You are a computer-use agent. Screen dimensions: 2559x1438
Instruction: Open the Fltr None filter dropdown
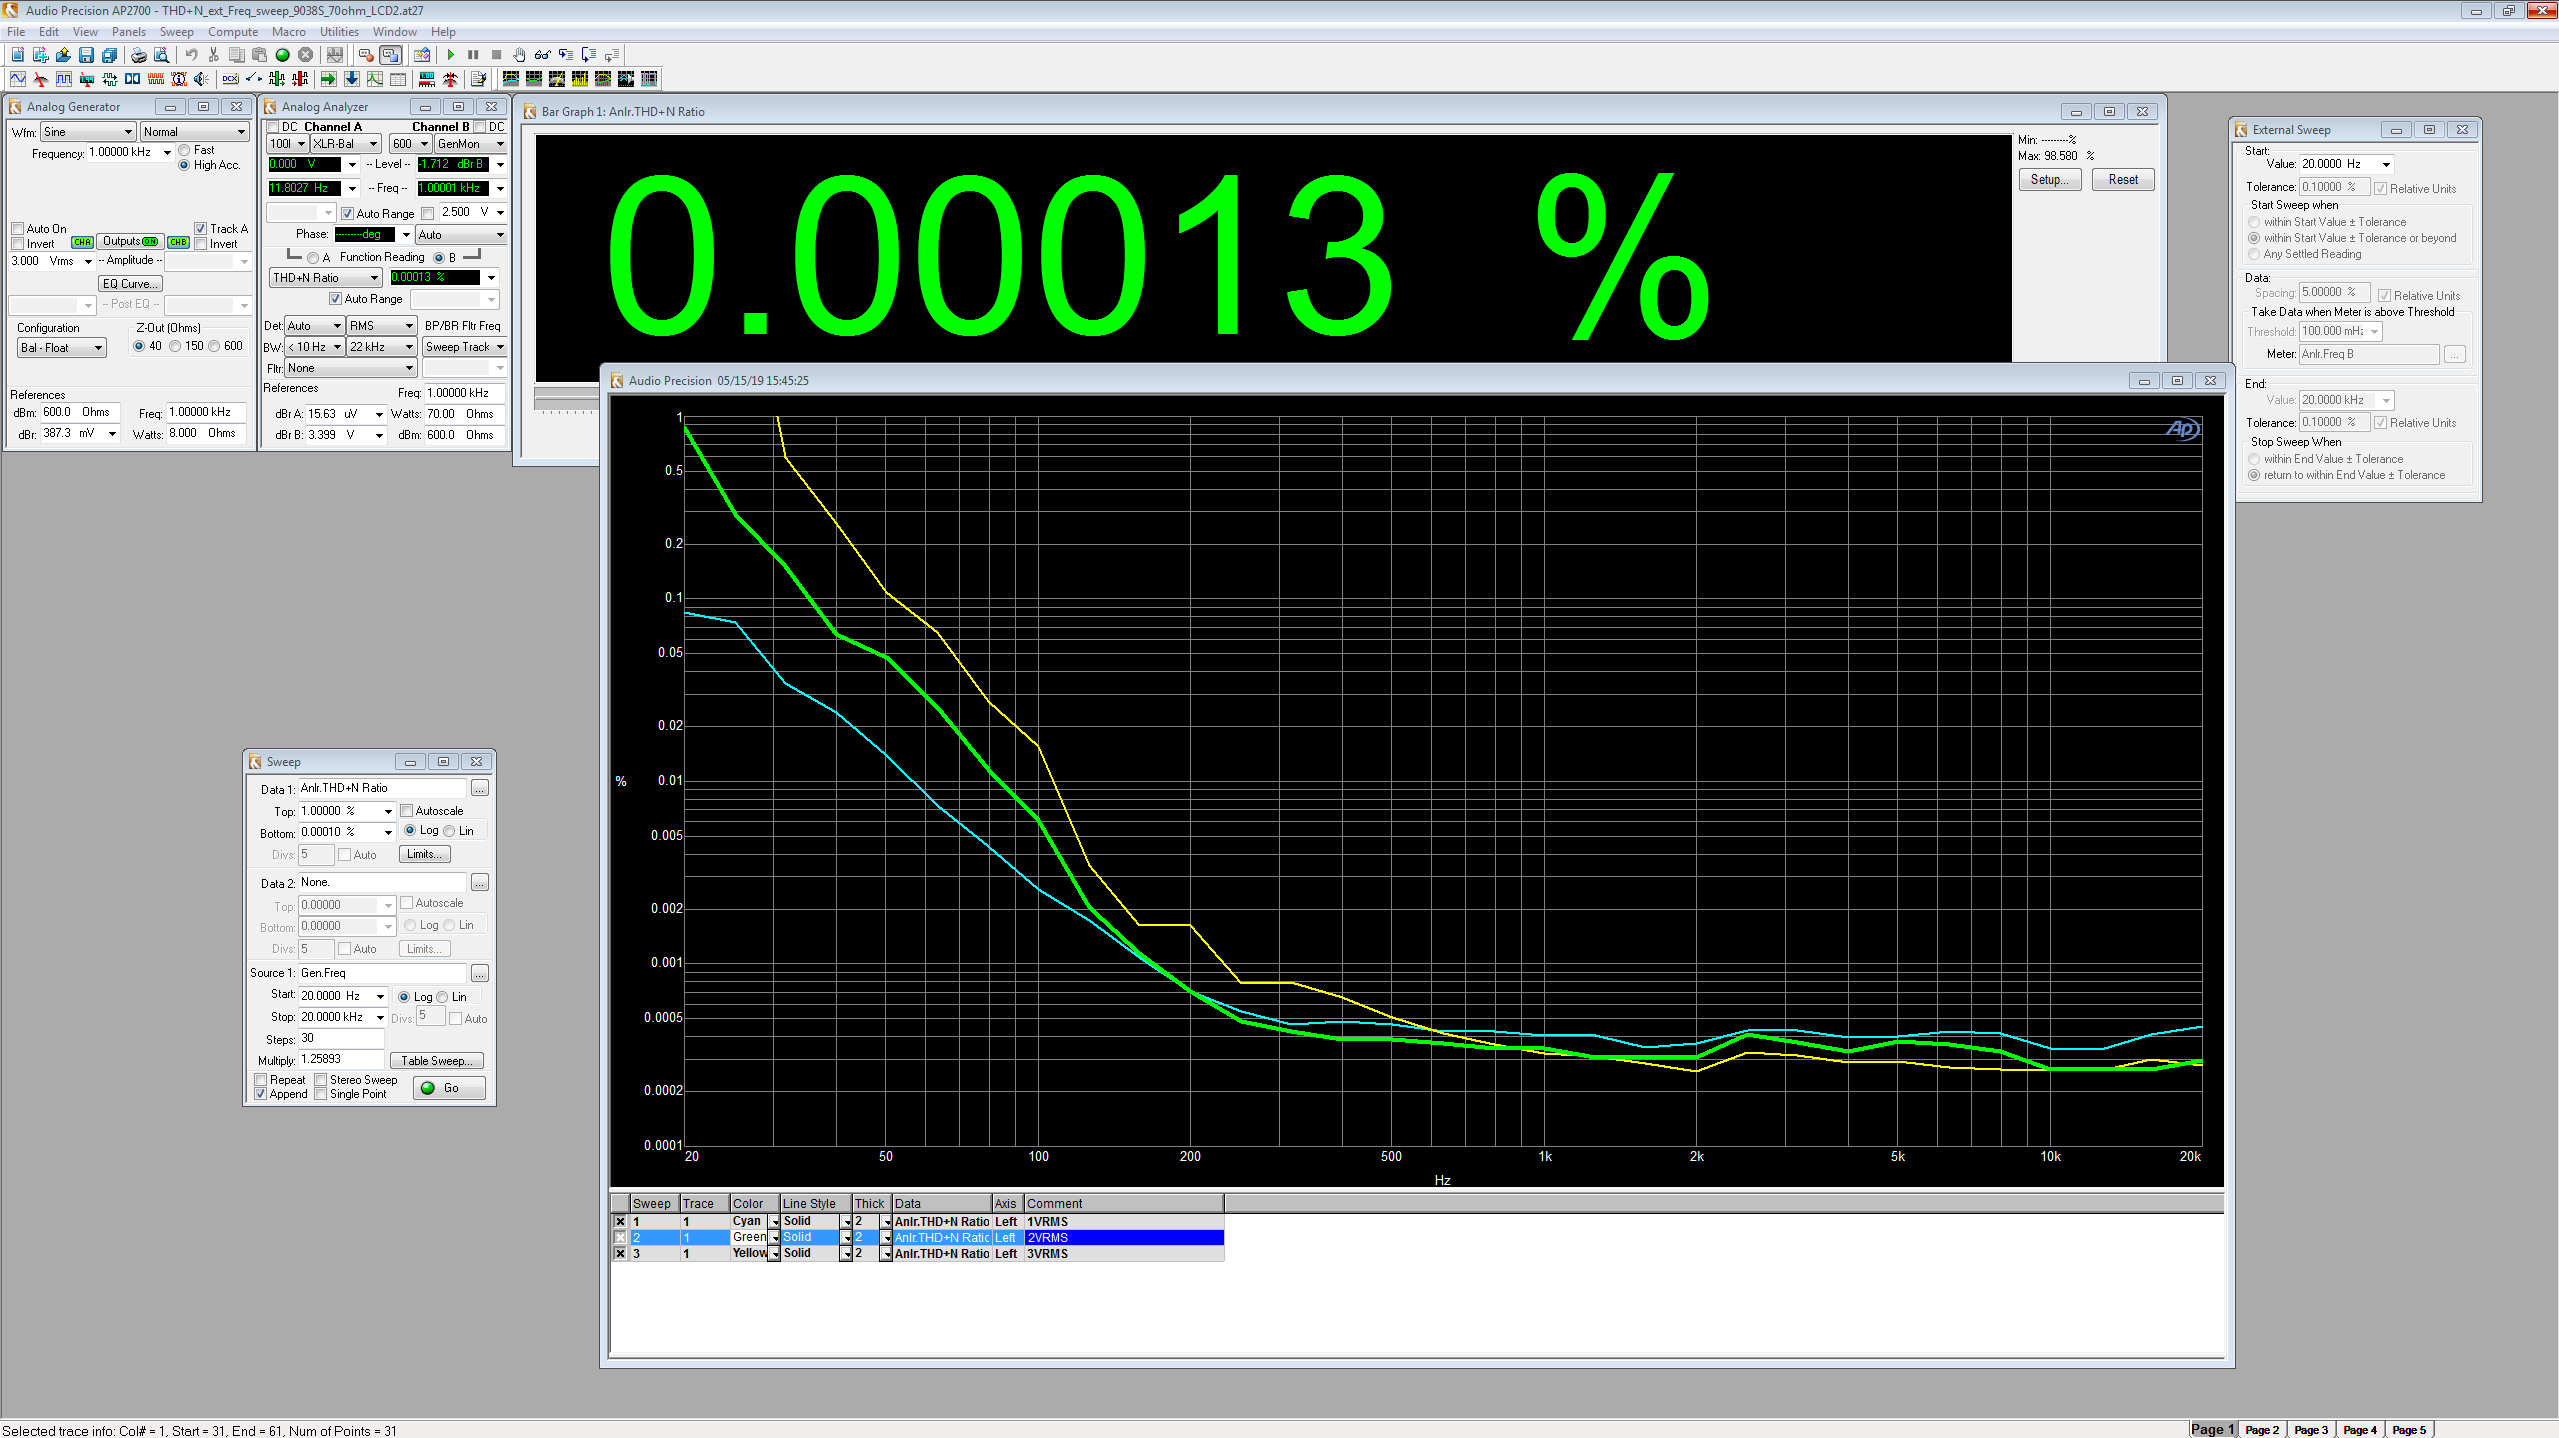pyautogui.click(x=350, y=368)
